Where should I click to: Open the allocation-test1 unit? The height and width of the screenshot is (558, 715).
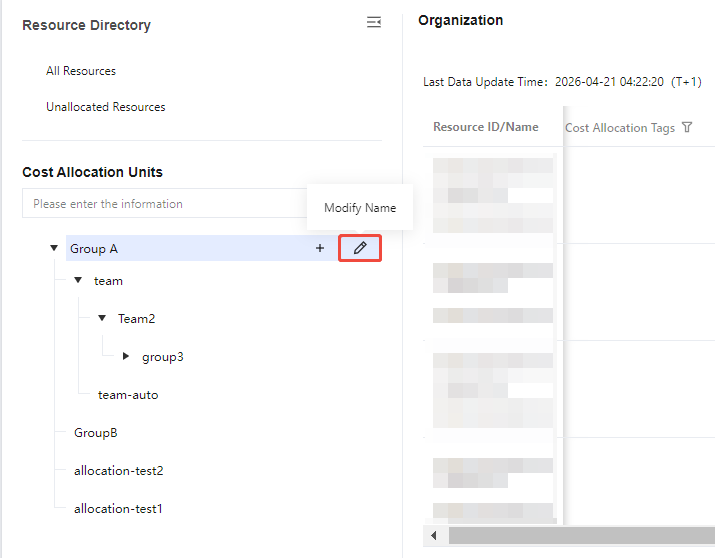[118, 509]
